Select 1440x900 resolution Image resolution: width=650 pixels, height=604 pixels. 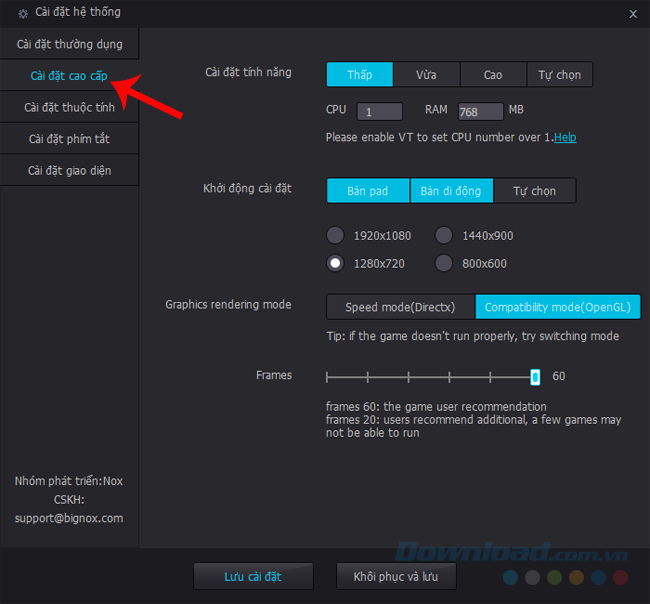click(x=444, y=235)
